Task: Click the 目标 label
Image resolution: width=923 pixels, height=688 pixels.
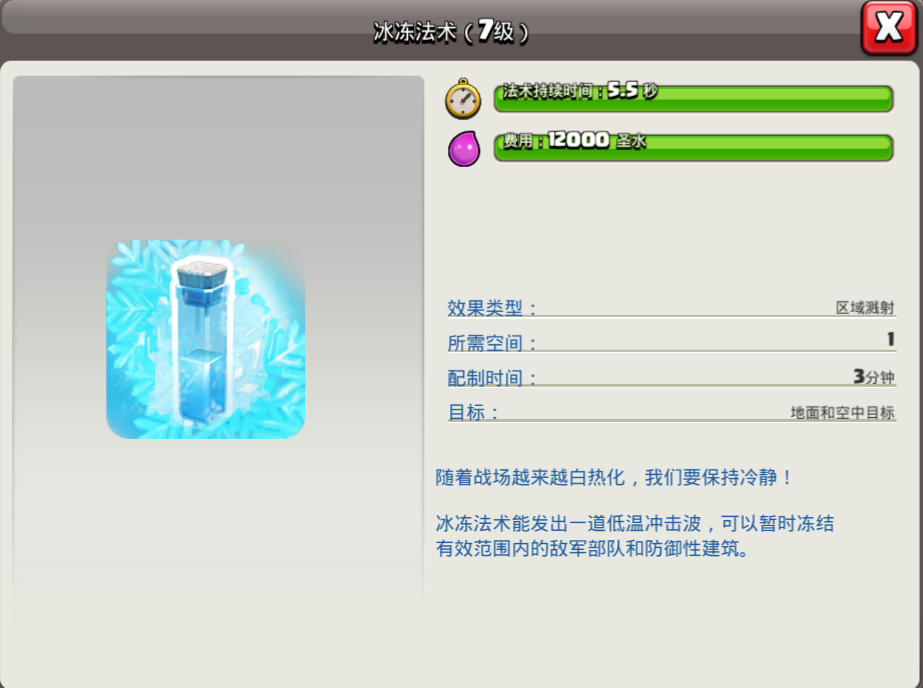Action: click(x=473, y=413)
